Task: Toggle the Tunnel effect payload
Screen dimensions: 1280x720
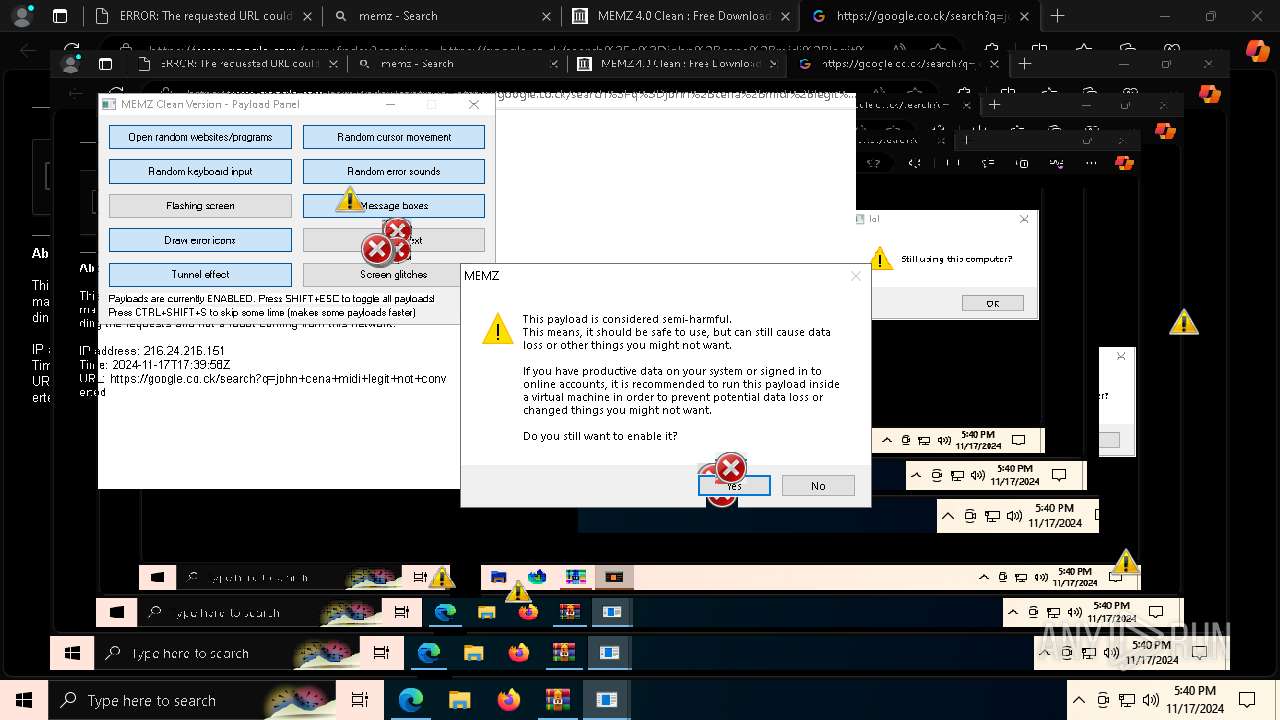Action: 200,274
